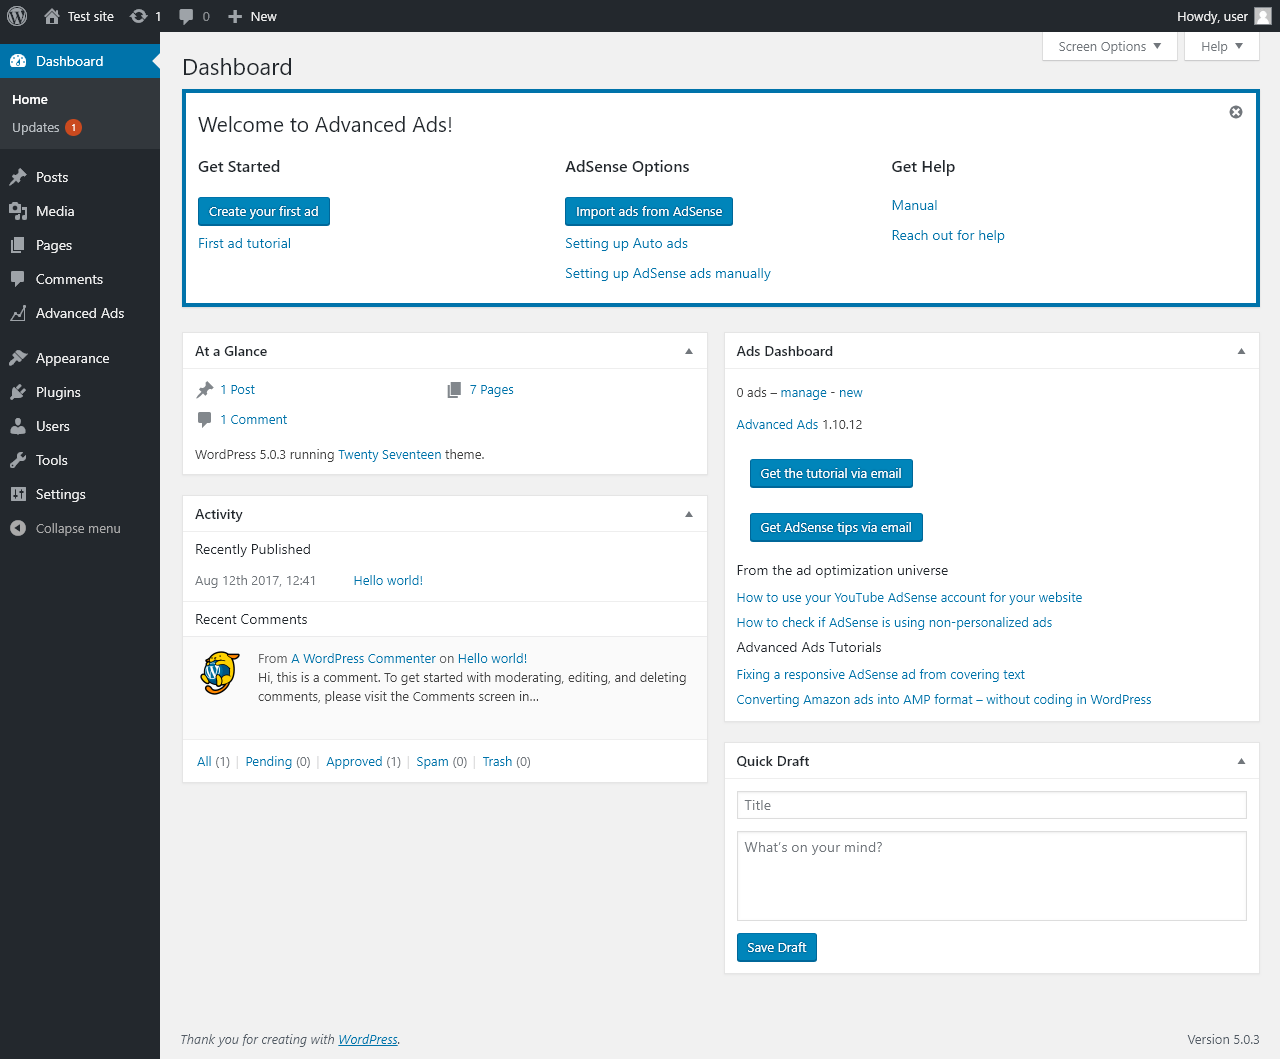Click the Tools wrench icon in sidebar

click(18, 460)
